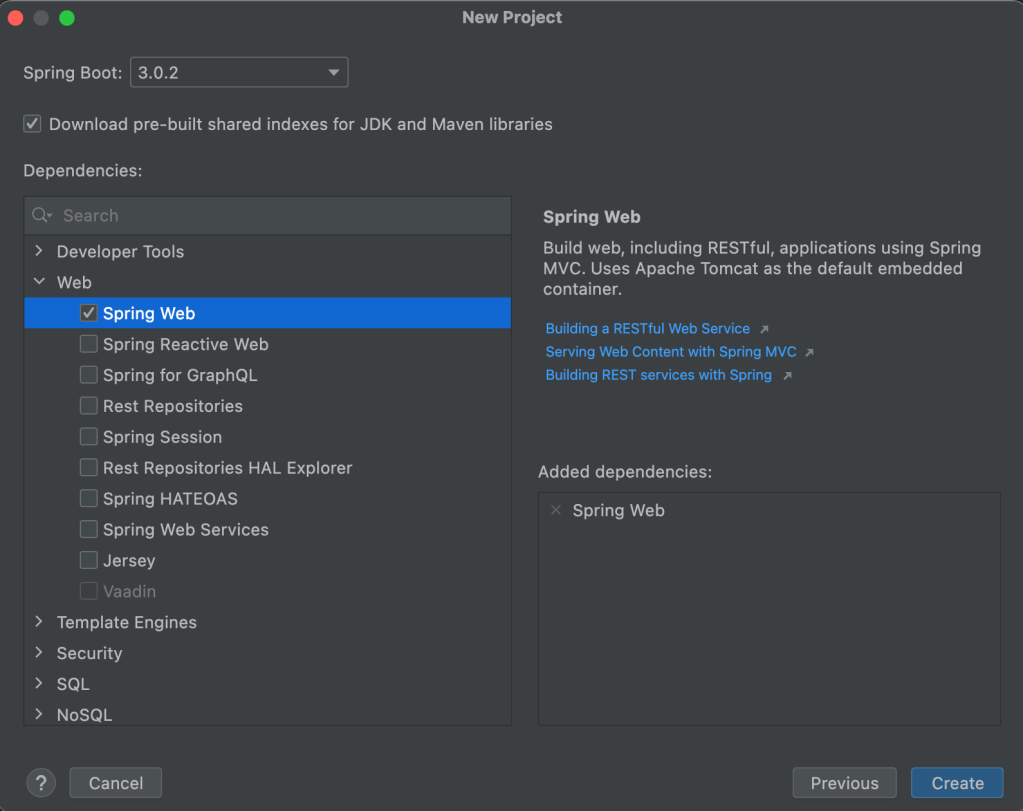
Task: Click the arrow icon beside Serving Web Content with Spring MVC
Action: [x=810, y=352]
